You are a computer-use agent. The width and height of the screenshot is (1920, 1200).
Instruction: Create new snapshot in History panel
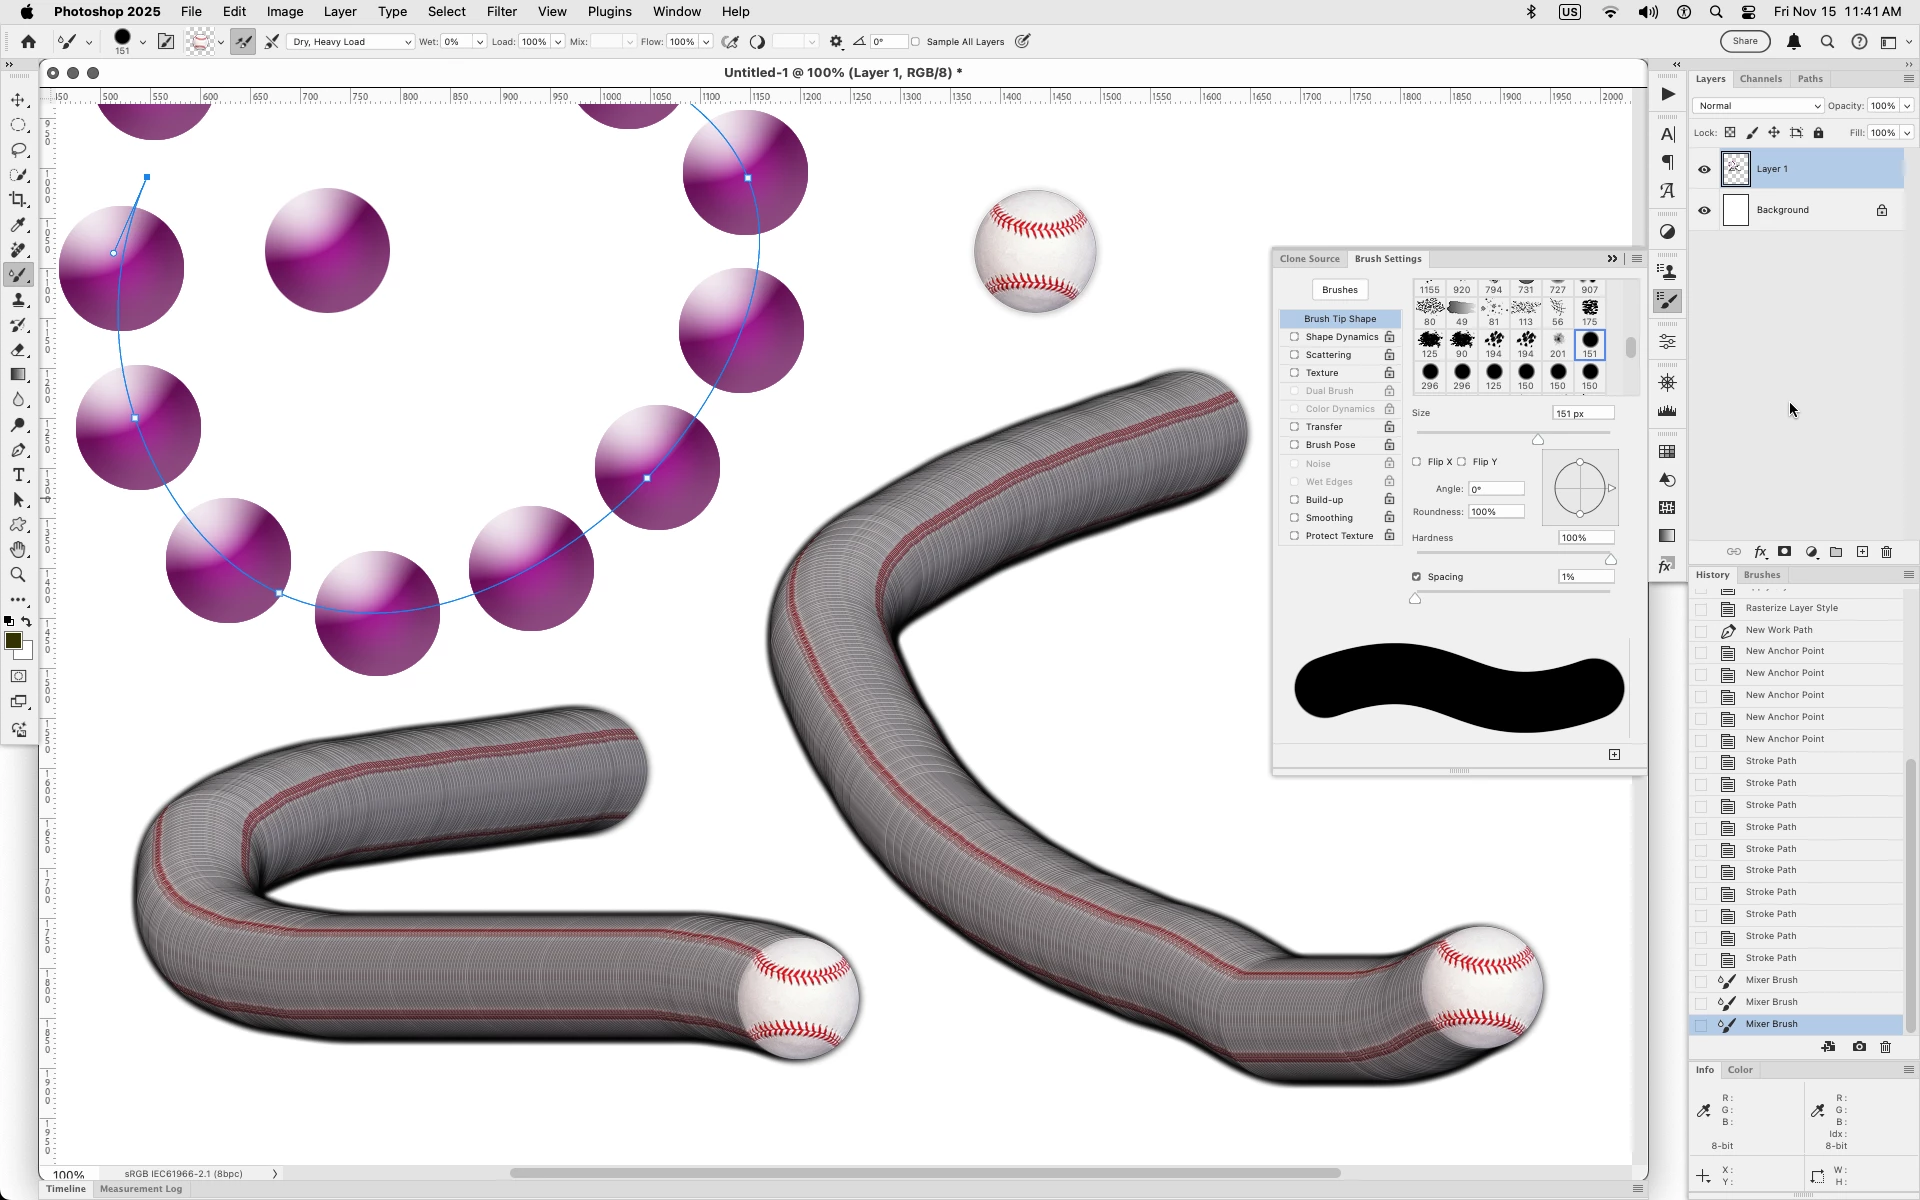click(1859, 1047)
